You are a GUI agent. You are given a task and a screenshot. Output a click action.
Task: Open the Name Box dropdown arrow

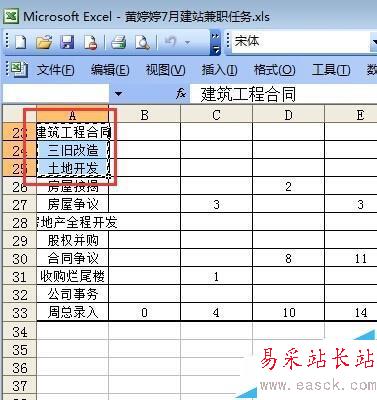pos(118,94)
